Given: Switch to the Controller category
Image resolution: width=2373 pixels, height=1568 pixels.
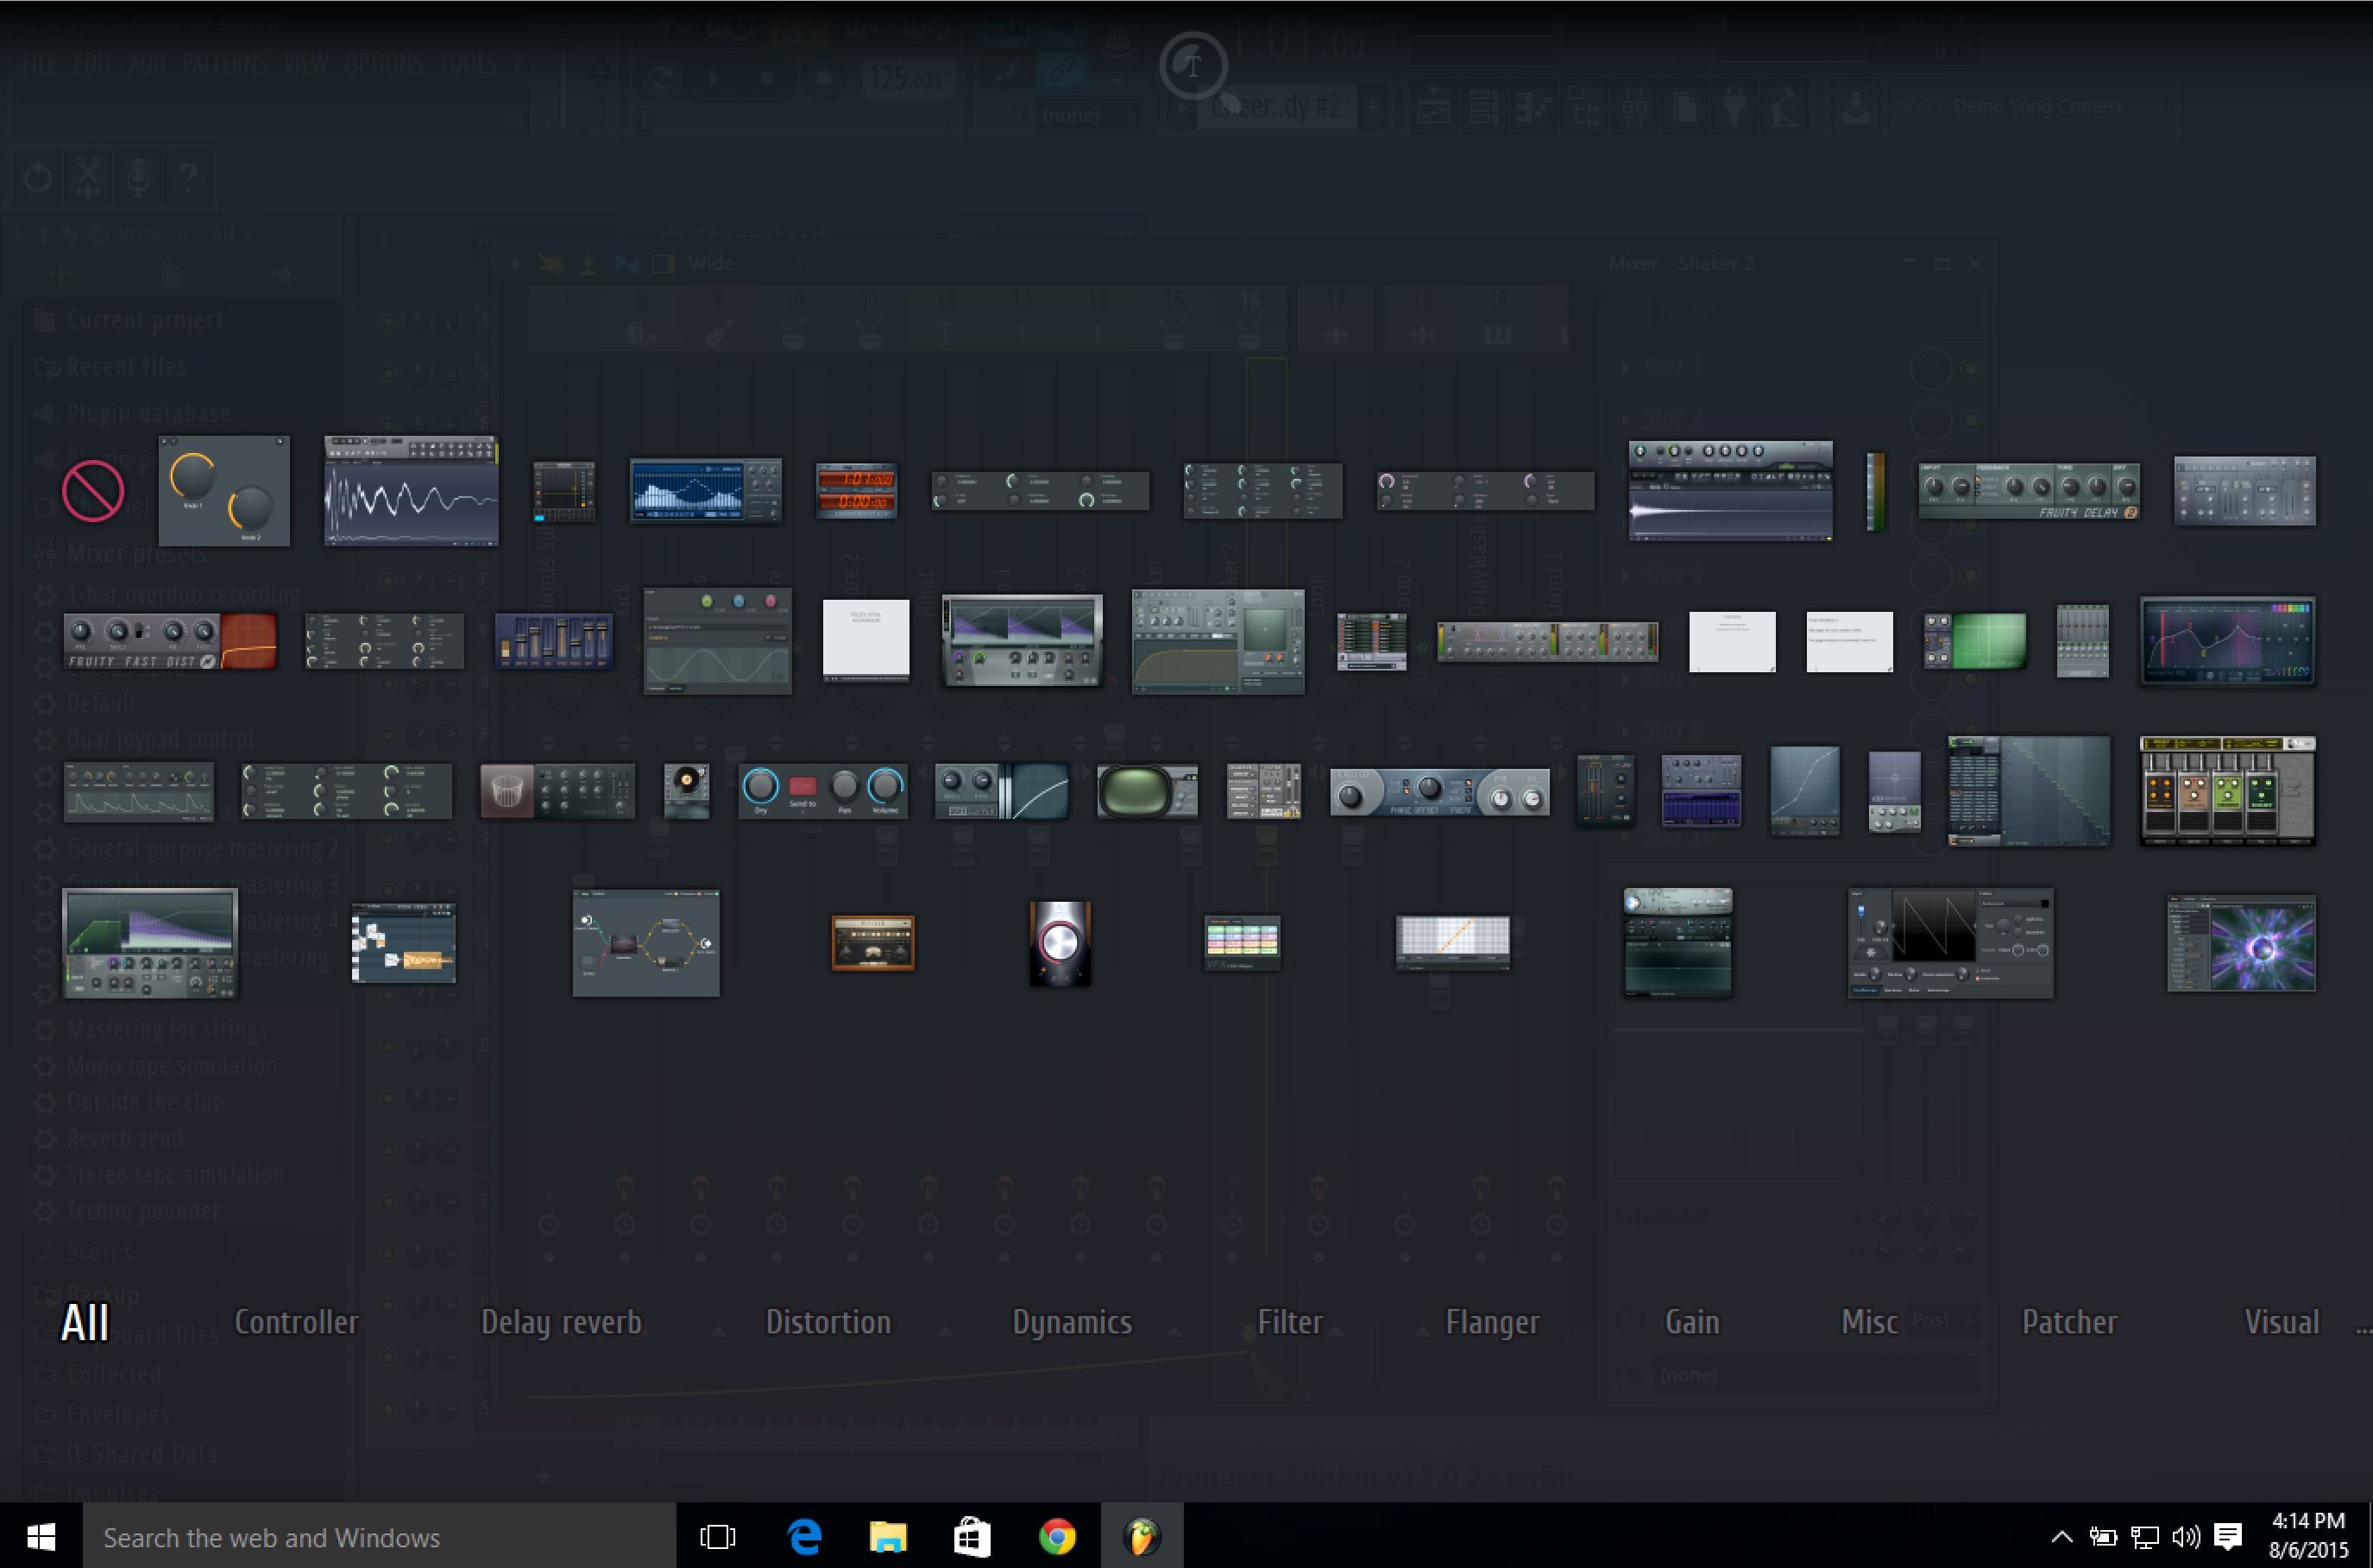Looking at the screenshot, I should click(x=296, y=1322).
